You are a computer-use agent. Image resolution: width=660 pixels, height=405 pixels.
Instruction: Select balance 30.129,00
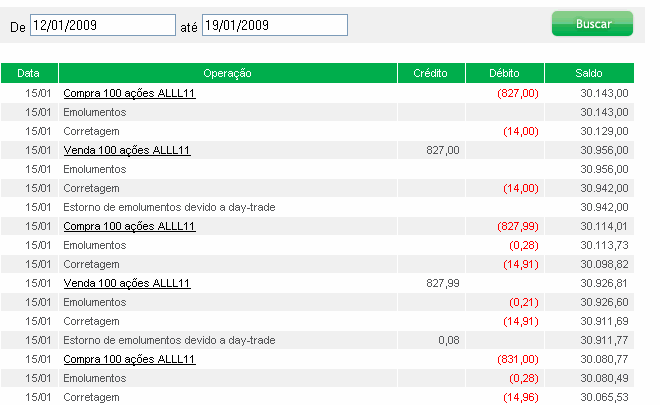pyautogui.click(x=604, y=131)
